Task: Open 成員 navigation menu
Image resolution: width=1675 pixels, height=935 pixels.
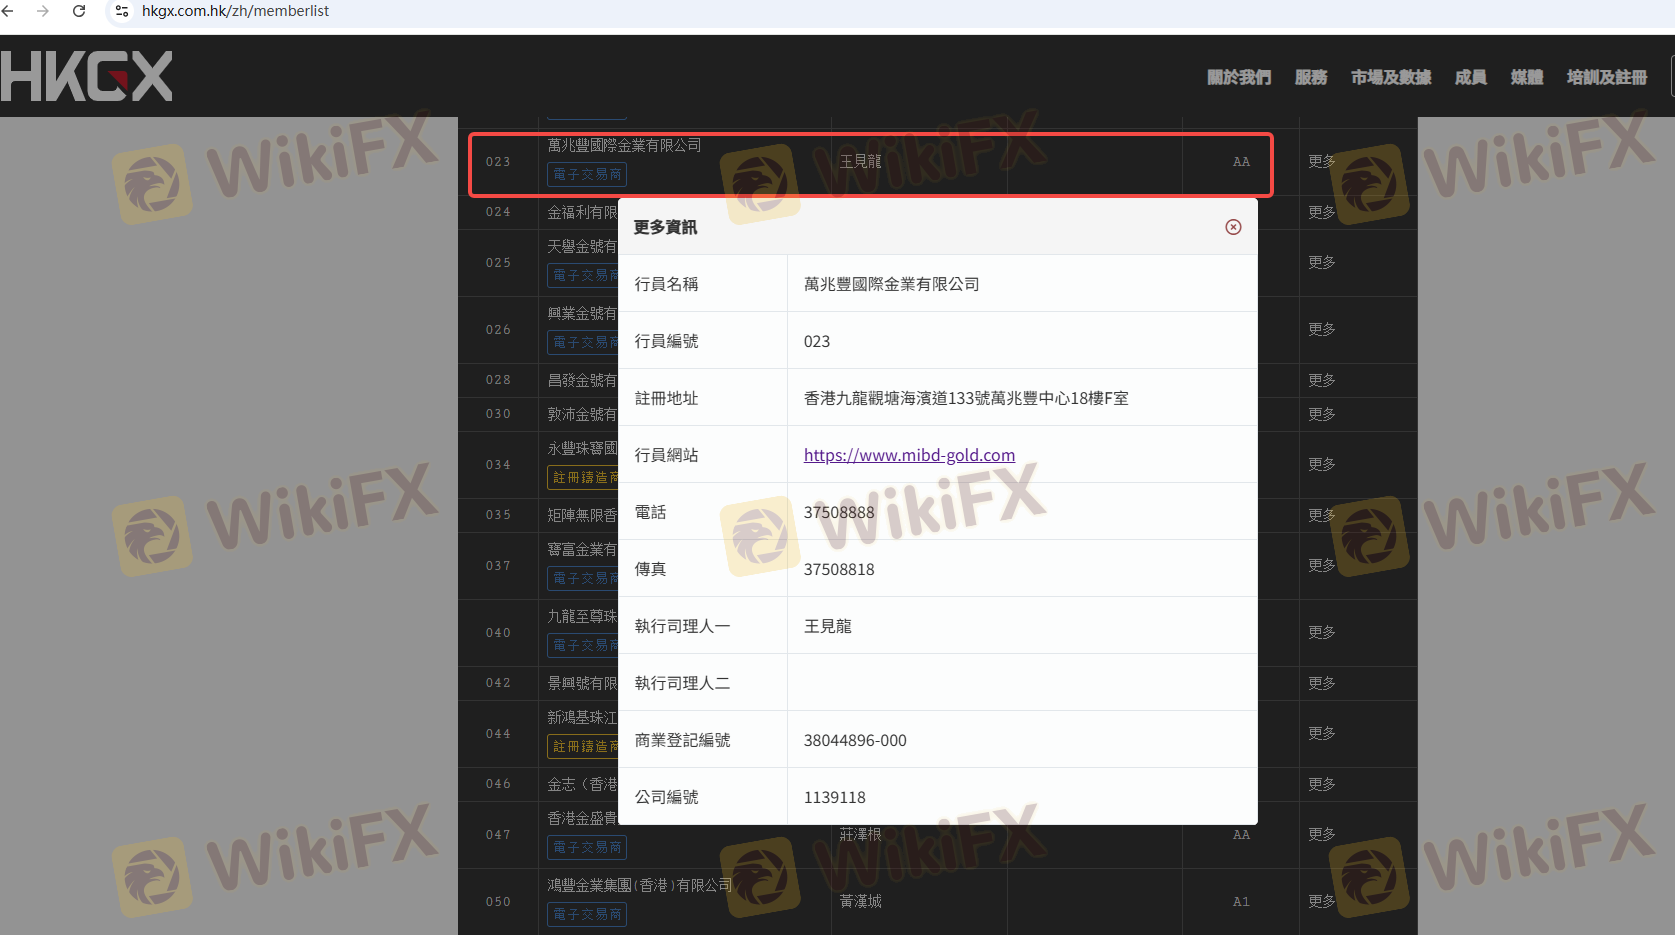Action: coord(1470,77)
